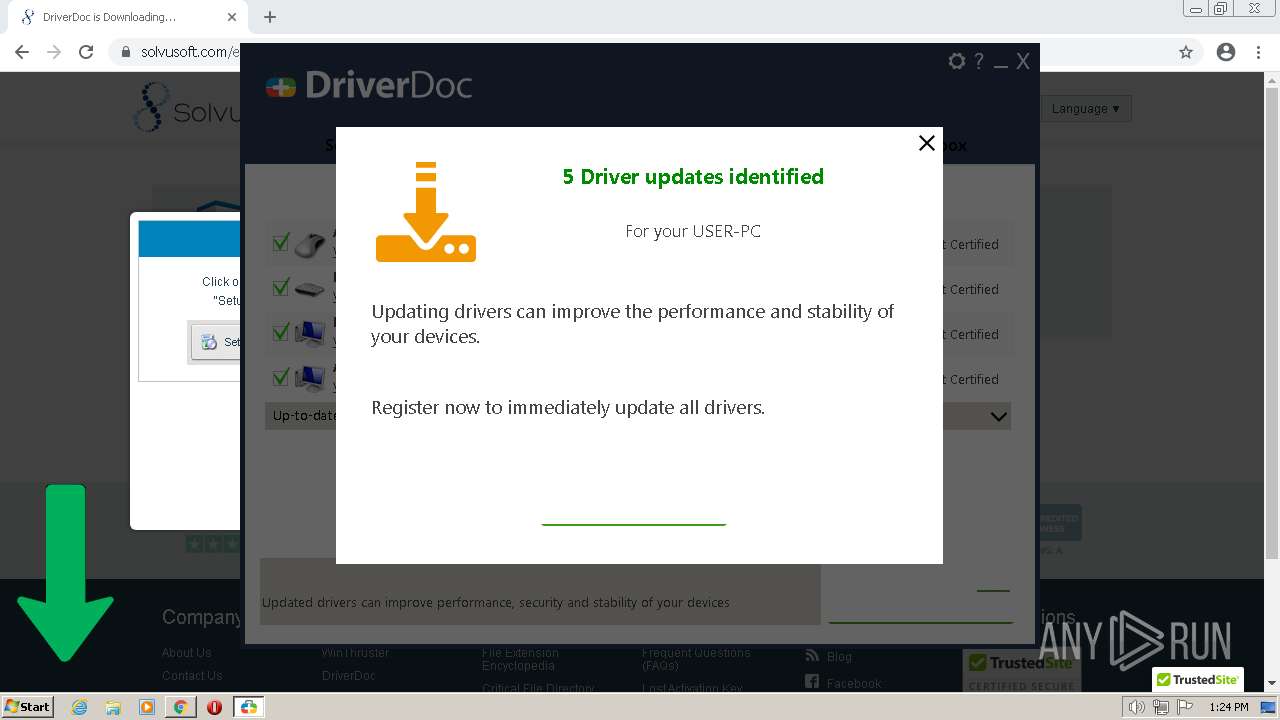Click the volume speaker tray icon
Image resolution: width=1280 pixels, height=720 pixels.
[1136, 707]
